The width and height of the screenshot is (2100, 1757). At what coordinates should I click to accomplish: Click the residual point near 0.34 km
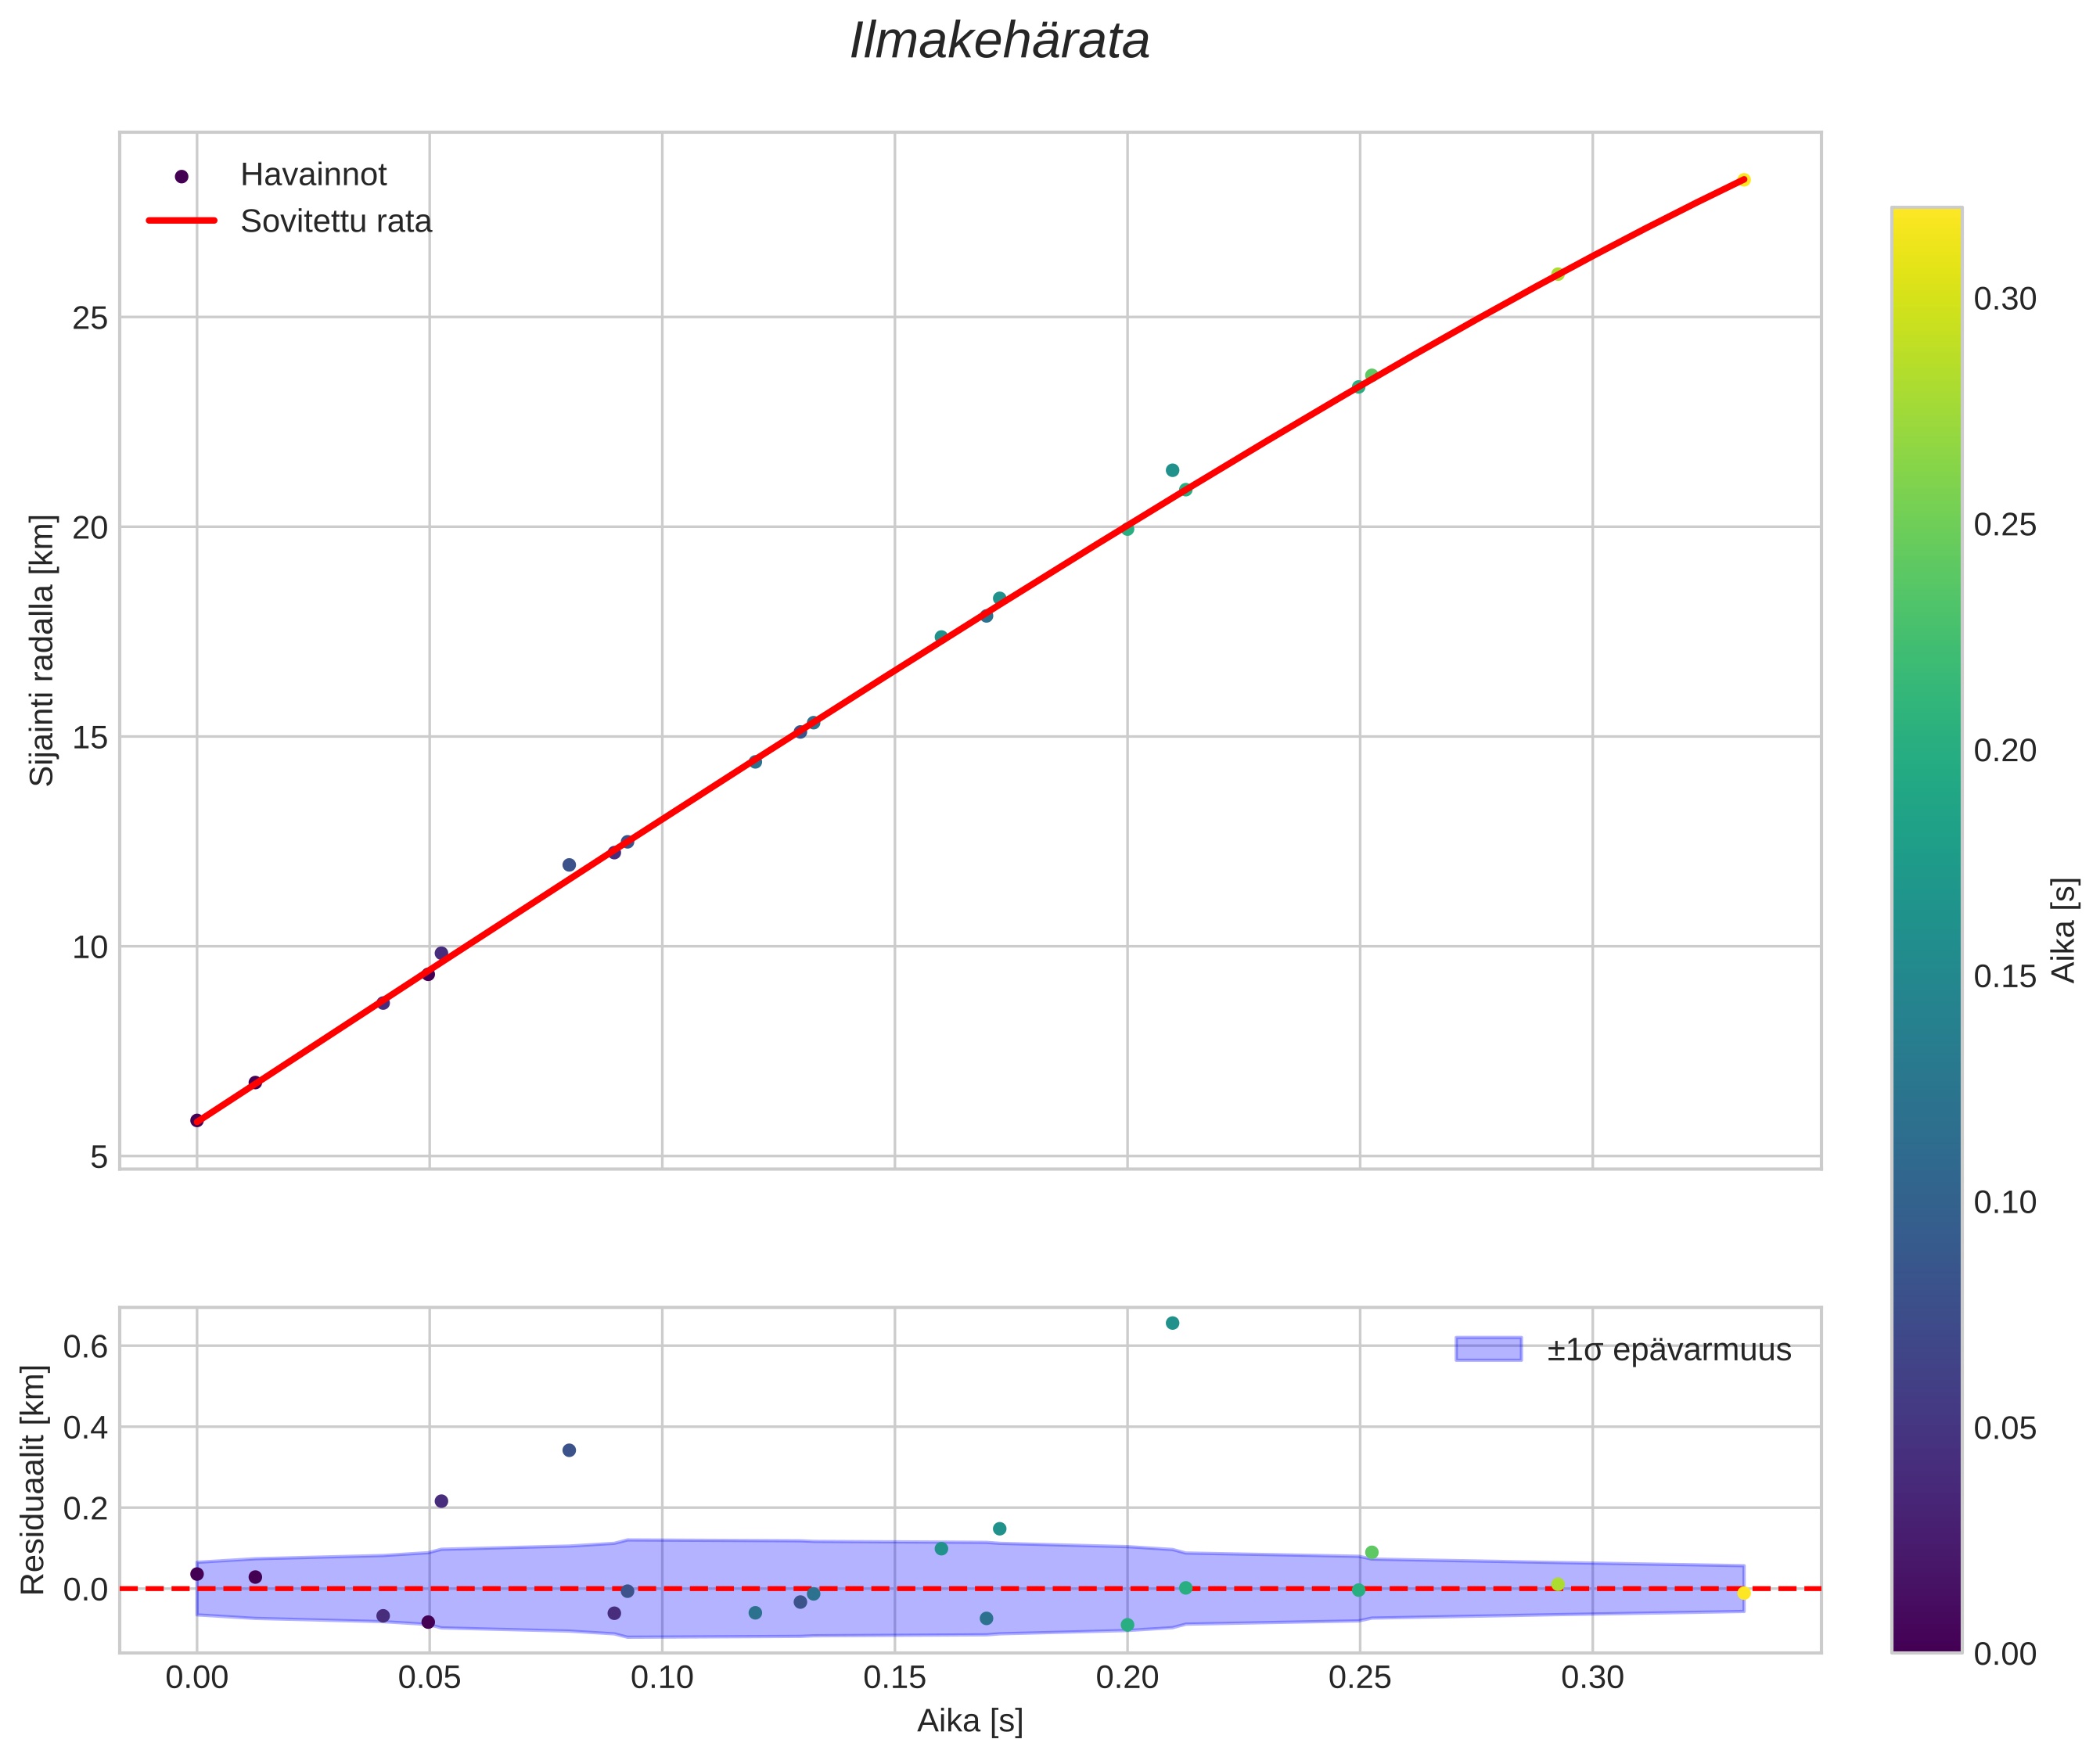point(569,1450)
